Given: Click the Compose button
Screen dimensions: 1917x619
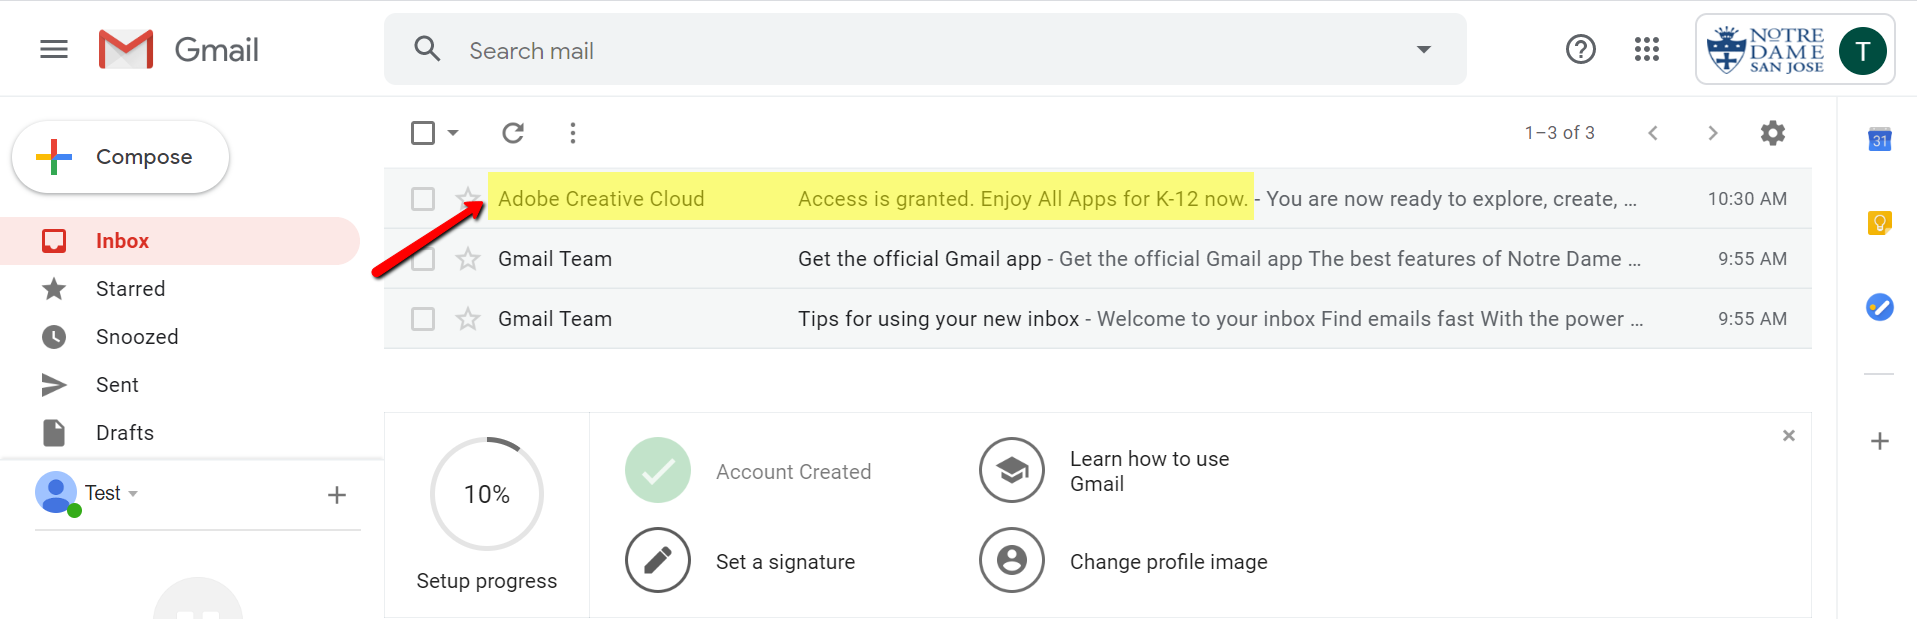Looking at the screenshot, I should (x=120, y=157).
